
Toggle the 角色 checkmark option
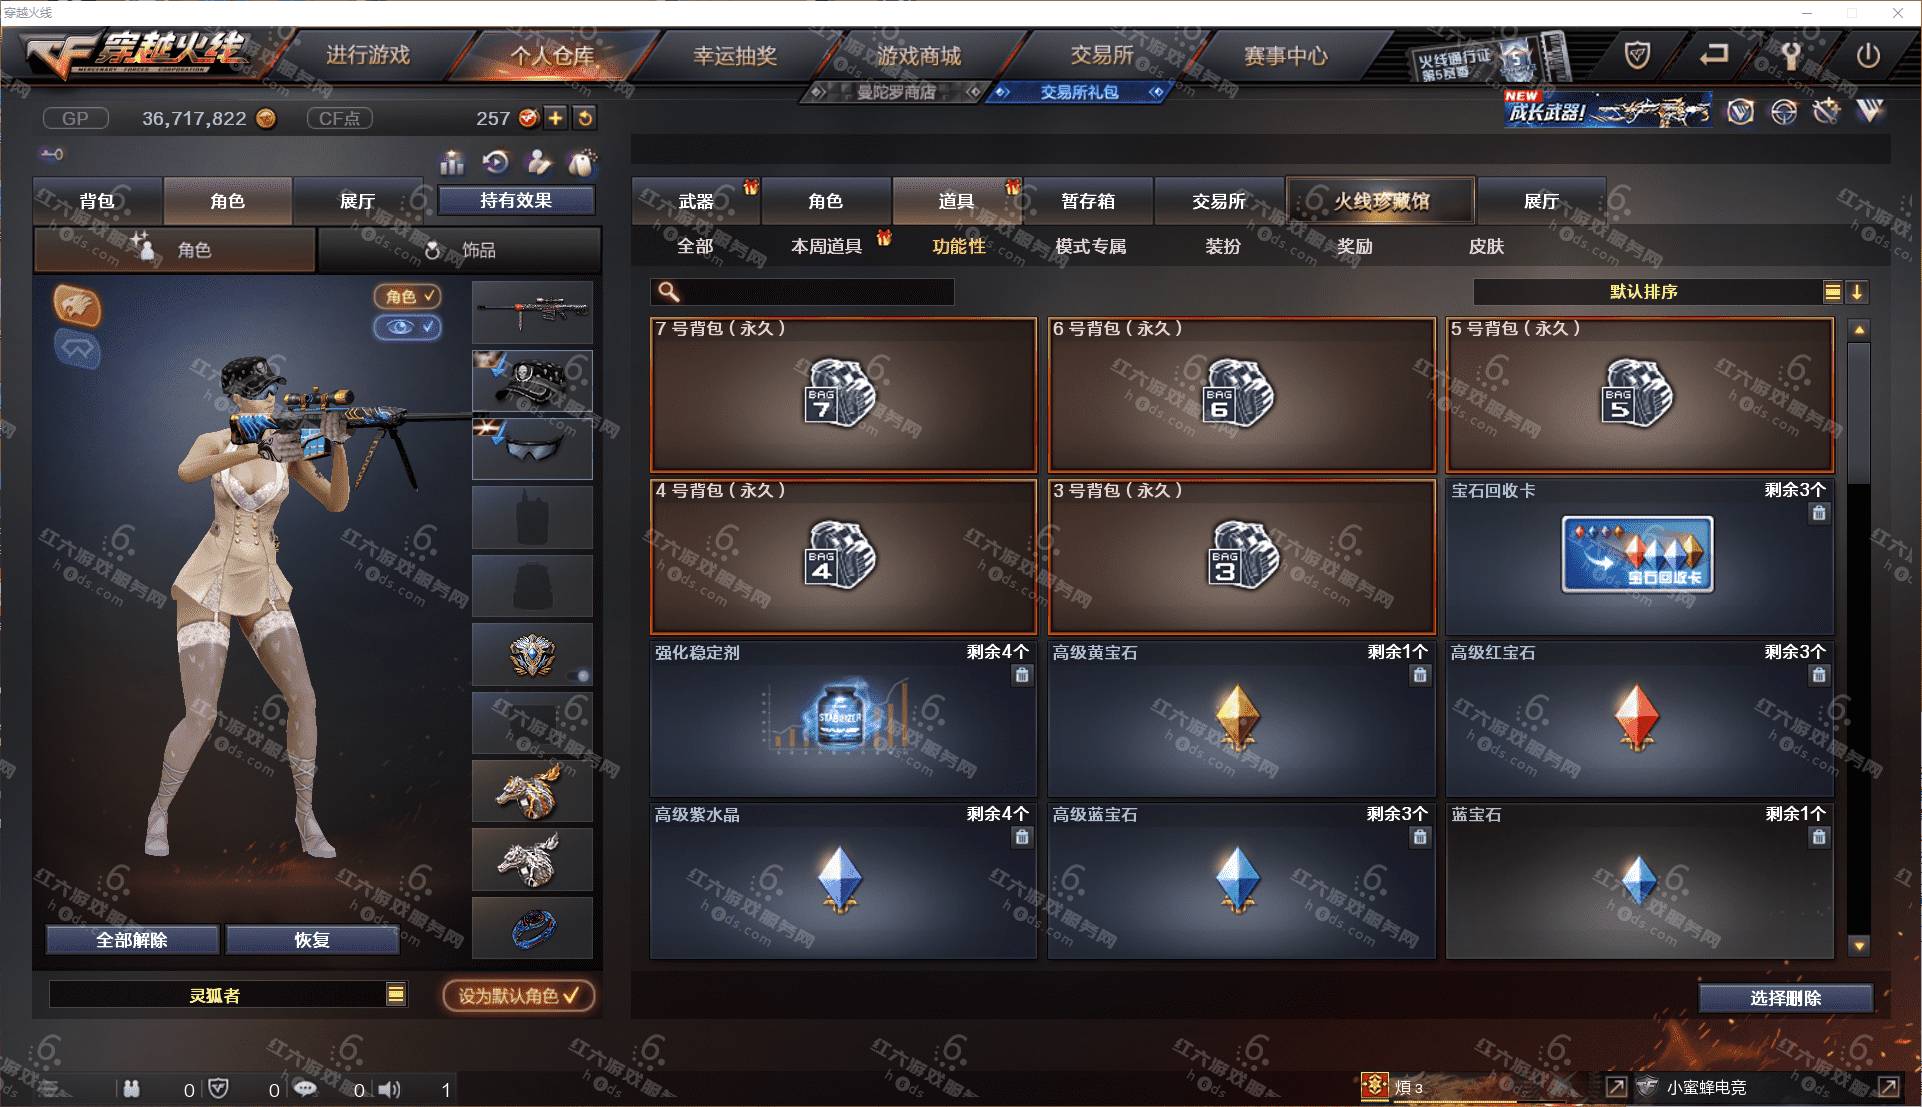point(407,296)
